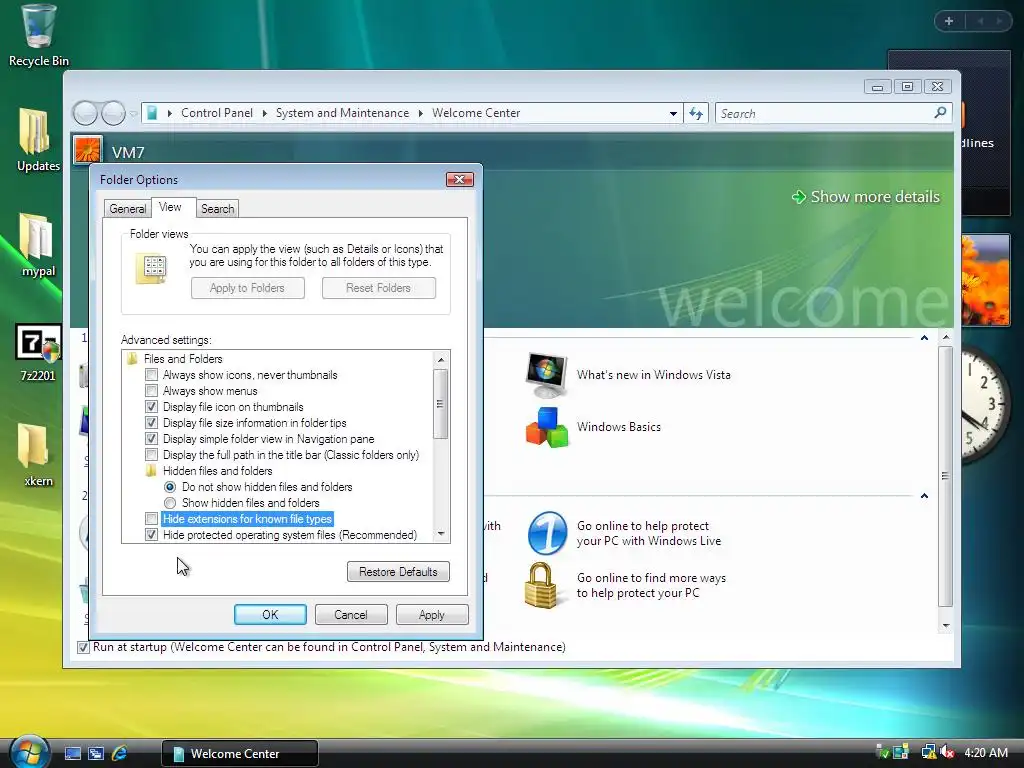
Task: Click the Advanced settings scrollbar thumb
Action: click(x=441, y=404)
